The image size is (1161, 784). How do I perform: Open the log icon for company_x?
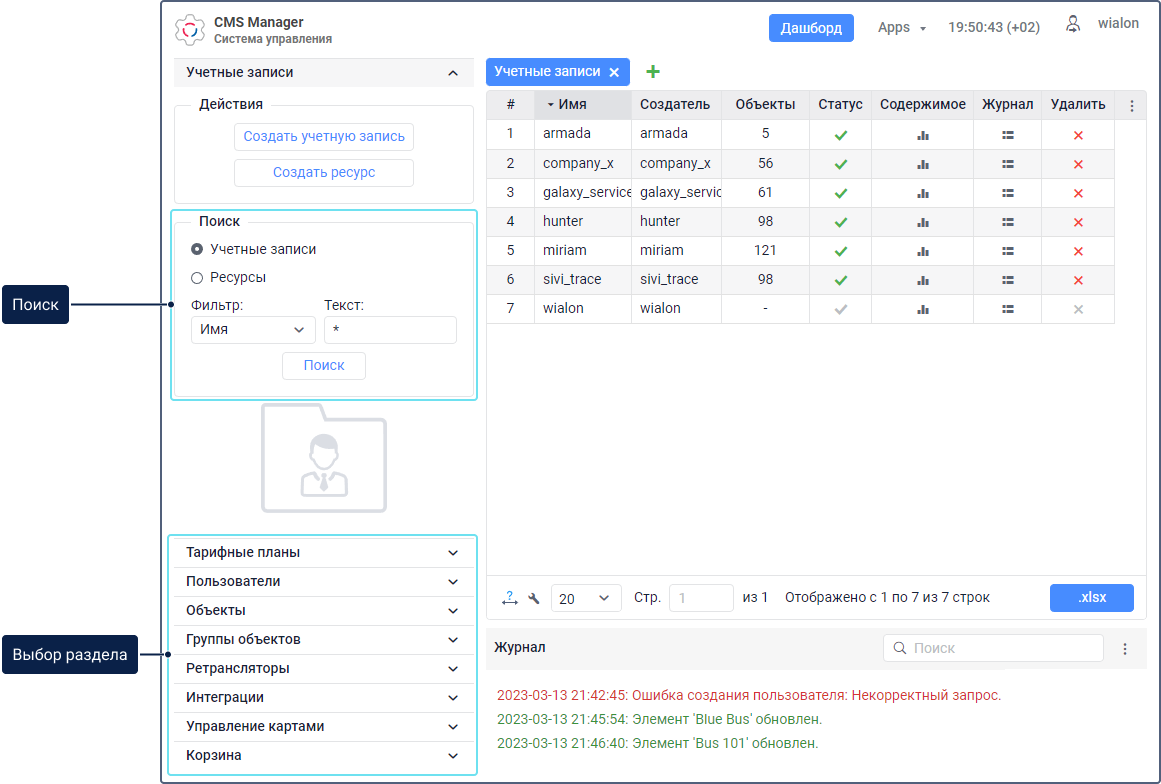coord(1007,164)
